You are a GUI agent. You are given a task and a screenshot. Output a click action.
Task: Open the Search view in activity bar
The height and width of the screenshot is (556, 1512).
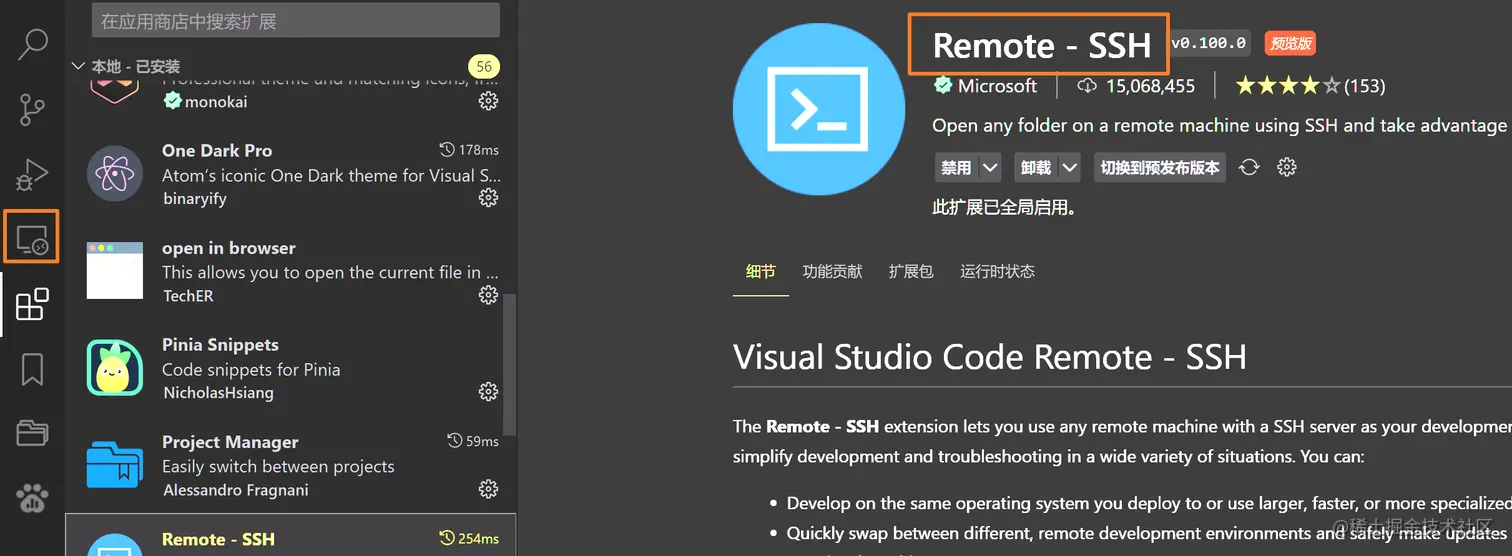click(33, 44)
